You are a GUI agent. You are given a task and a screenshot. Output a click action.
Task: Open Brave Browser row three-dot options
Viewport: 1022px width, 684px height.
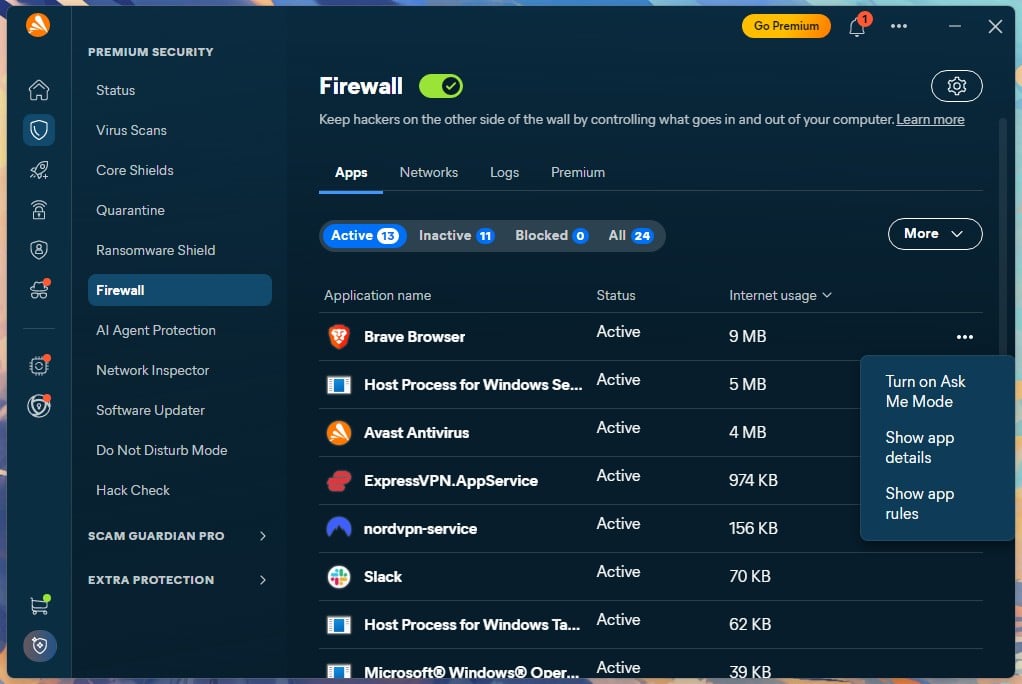(x=965, y=336)
